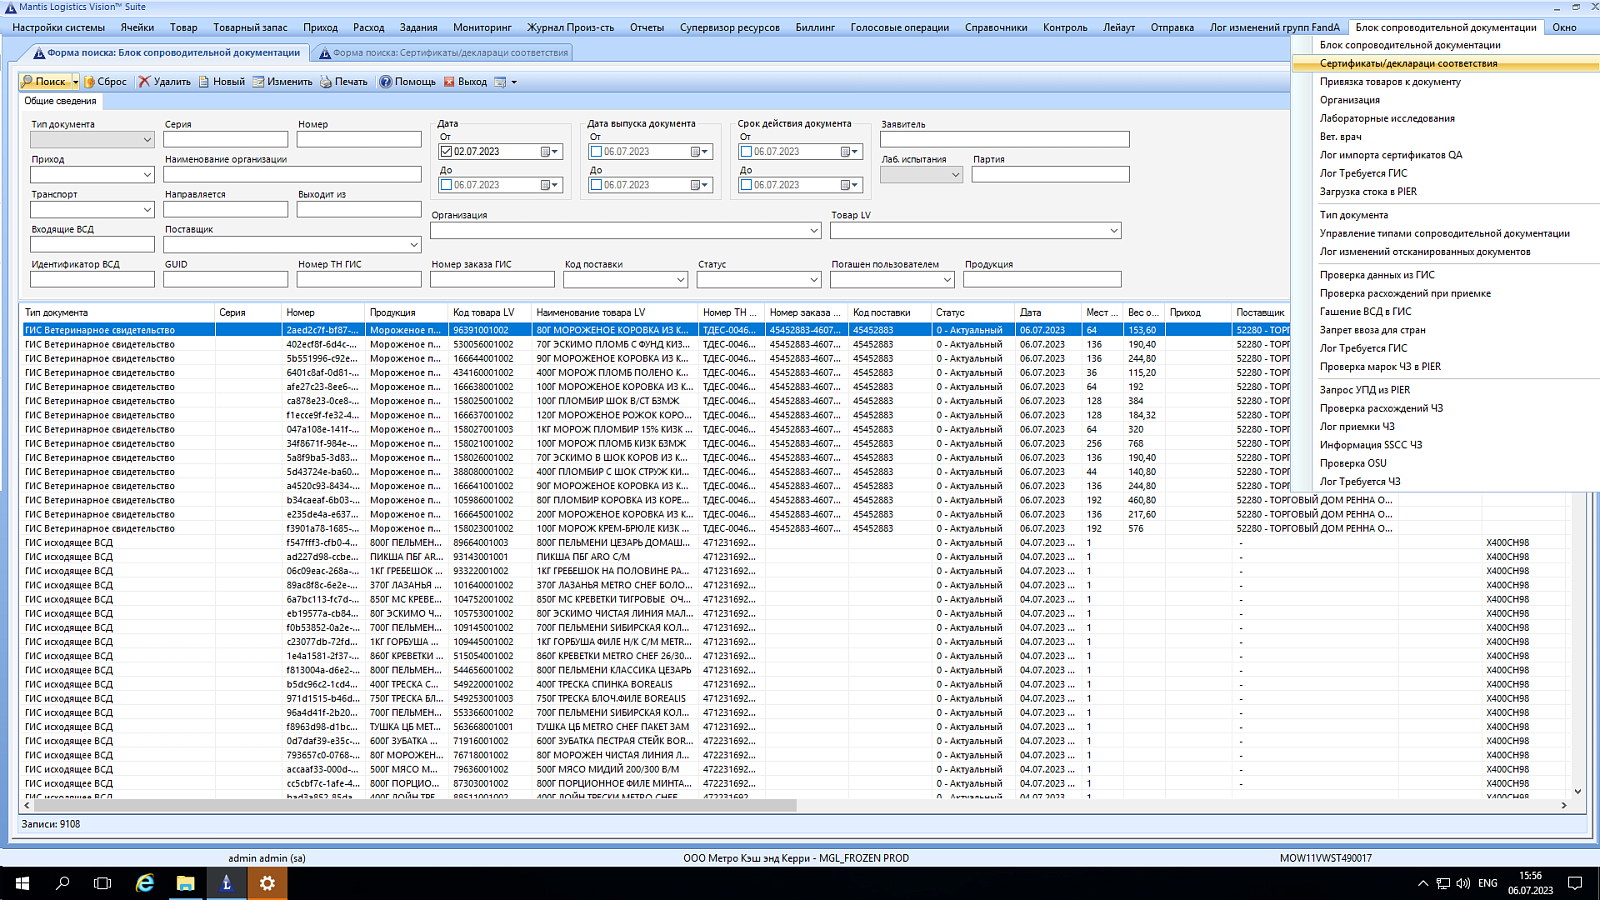Open the notification center icon in tray

[x=1575, y=883]
